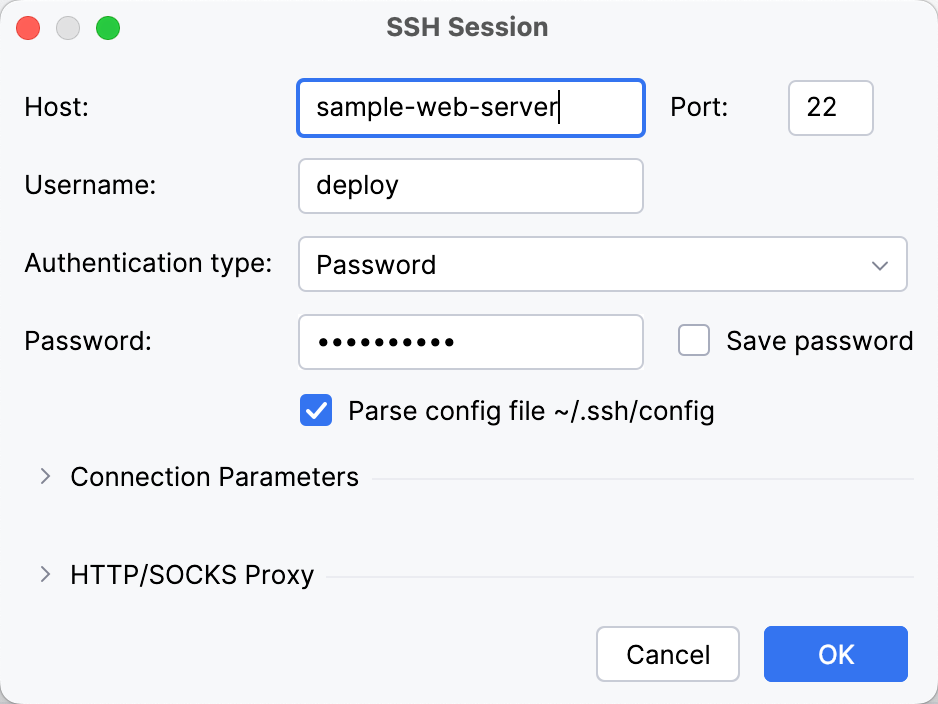Click the chevron at the dropdown's right edge
The width and height of the screenshot is (938, 704).
[x=879, y=264]
